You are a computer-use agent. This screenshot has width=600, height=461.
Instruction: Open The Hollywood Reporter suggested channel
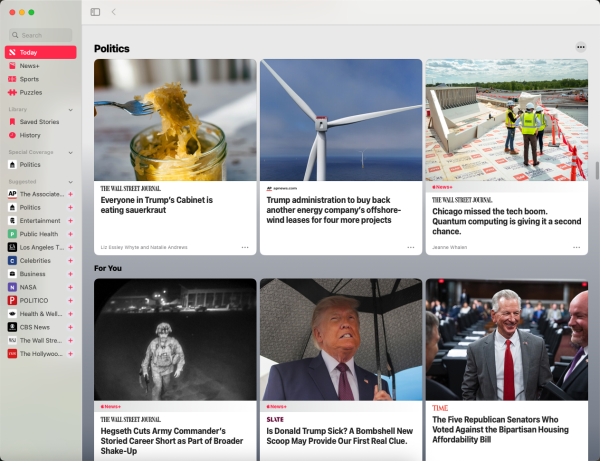[36, 354]
